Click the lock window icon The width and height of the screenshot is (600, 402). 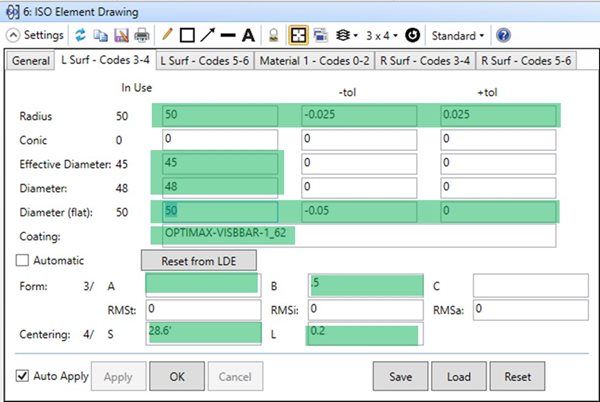(273, 35)
